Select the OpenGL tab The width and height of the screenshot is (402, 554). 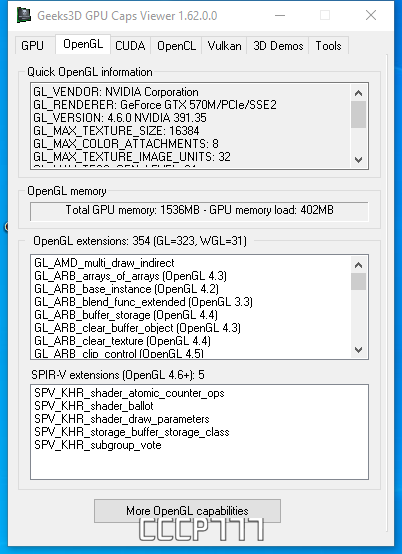pyautogui.click(x=83, y=44)
